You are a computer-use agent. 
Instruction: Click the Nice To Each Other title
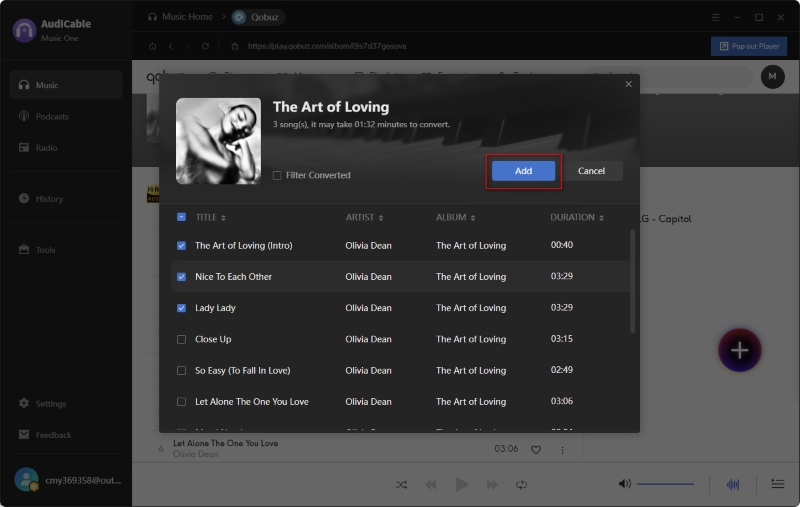(233, 276)
